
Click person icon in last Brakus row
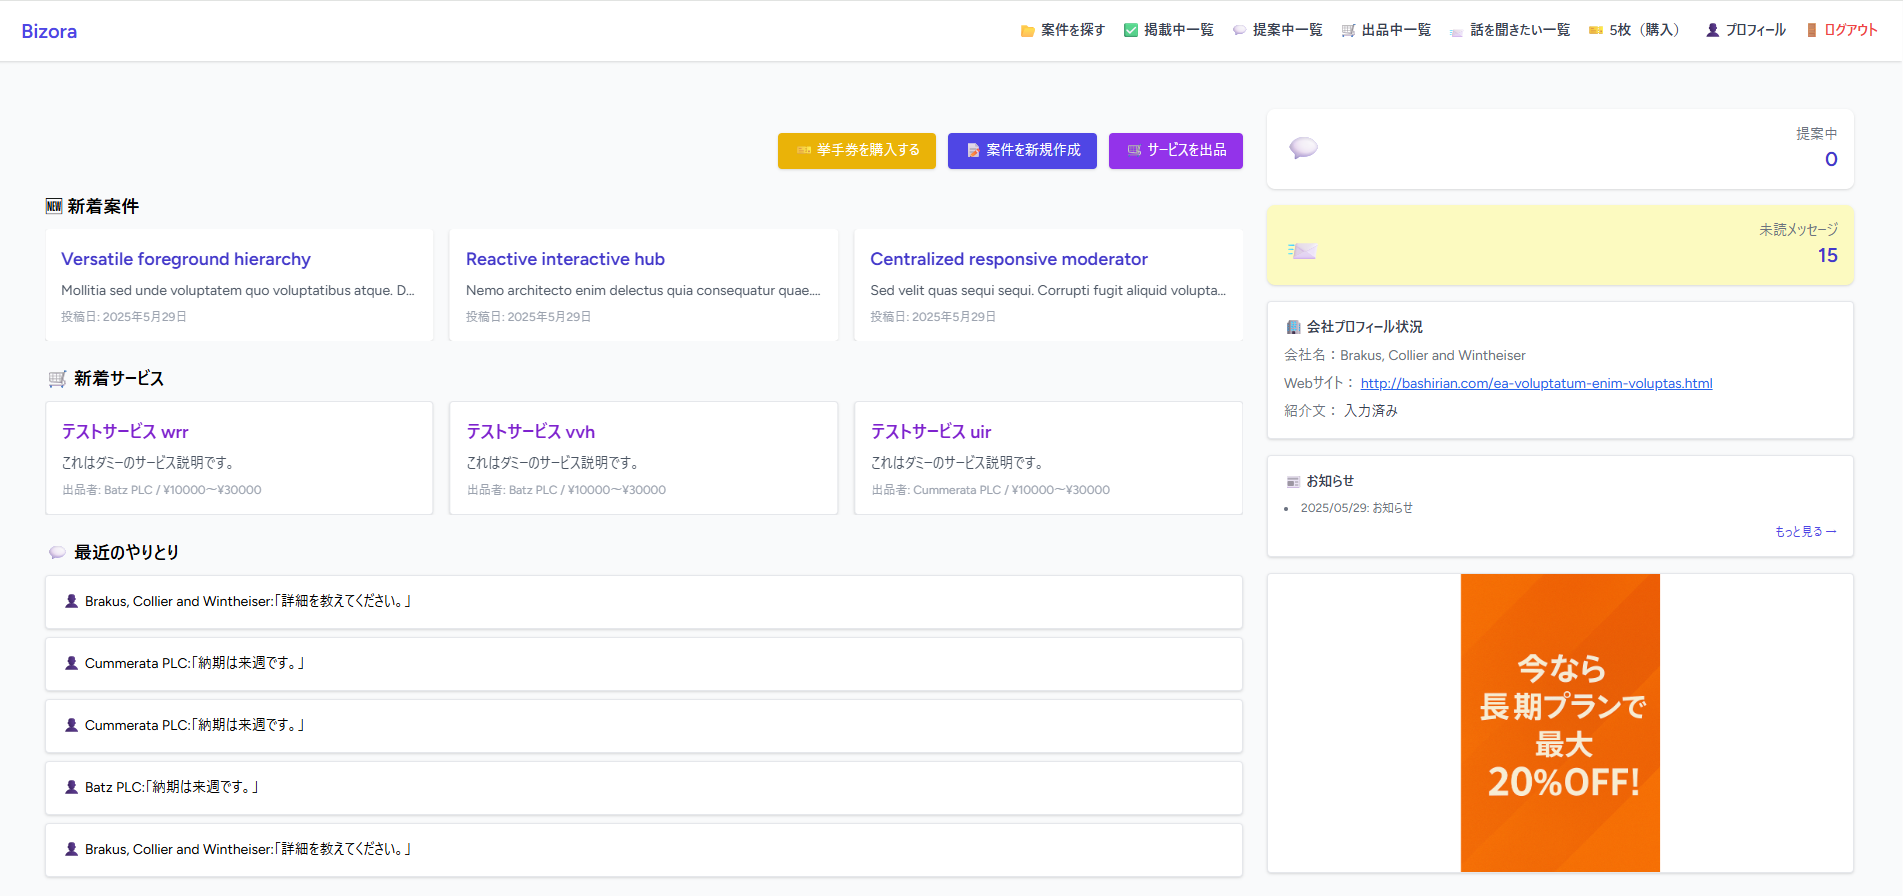[x=71, y=849]
